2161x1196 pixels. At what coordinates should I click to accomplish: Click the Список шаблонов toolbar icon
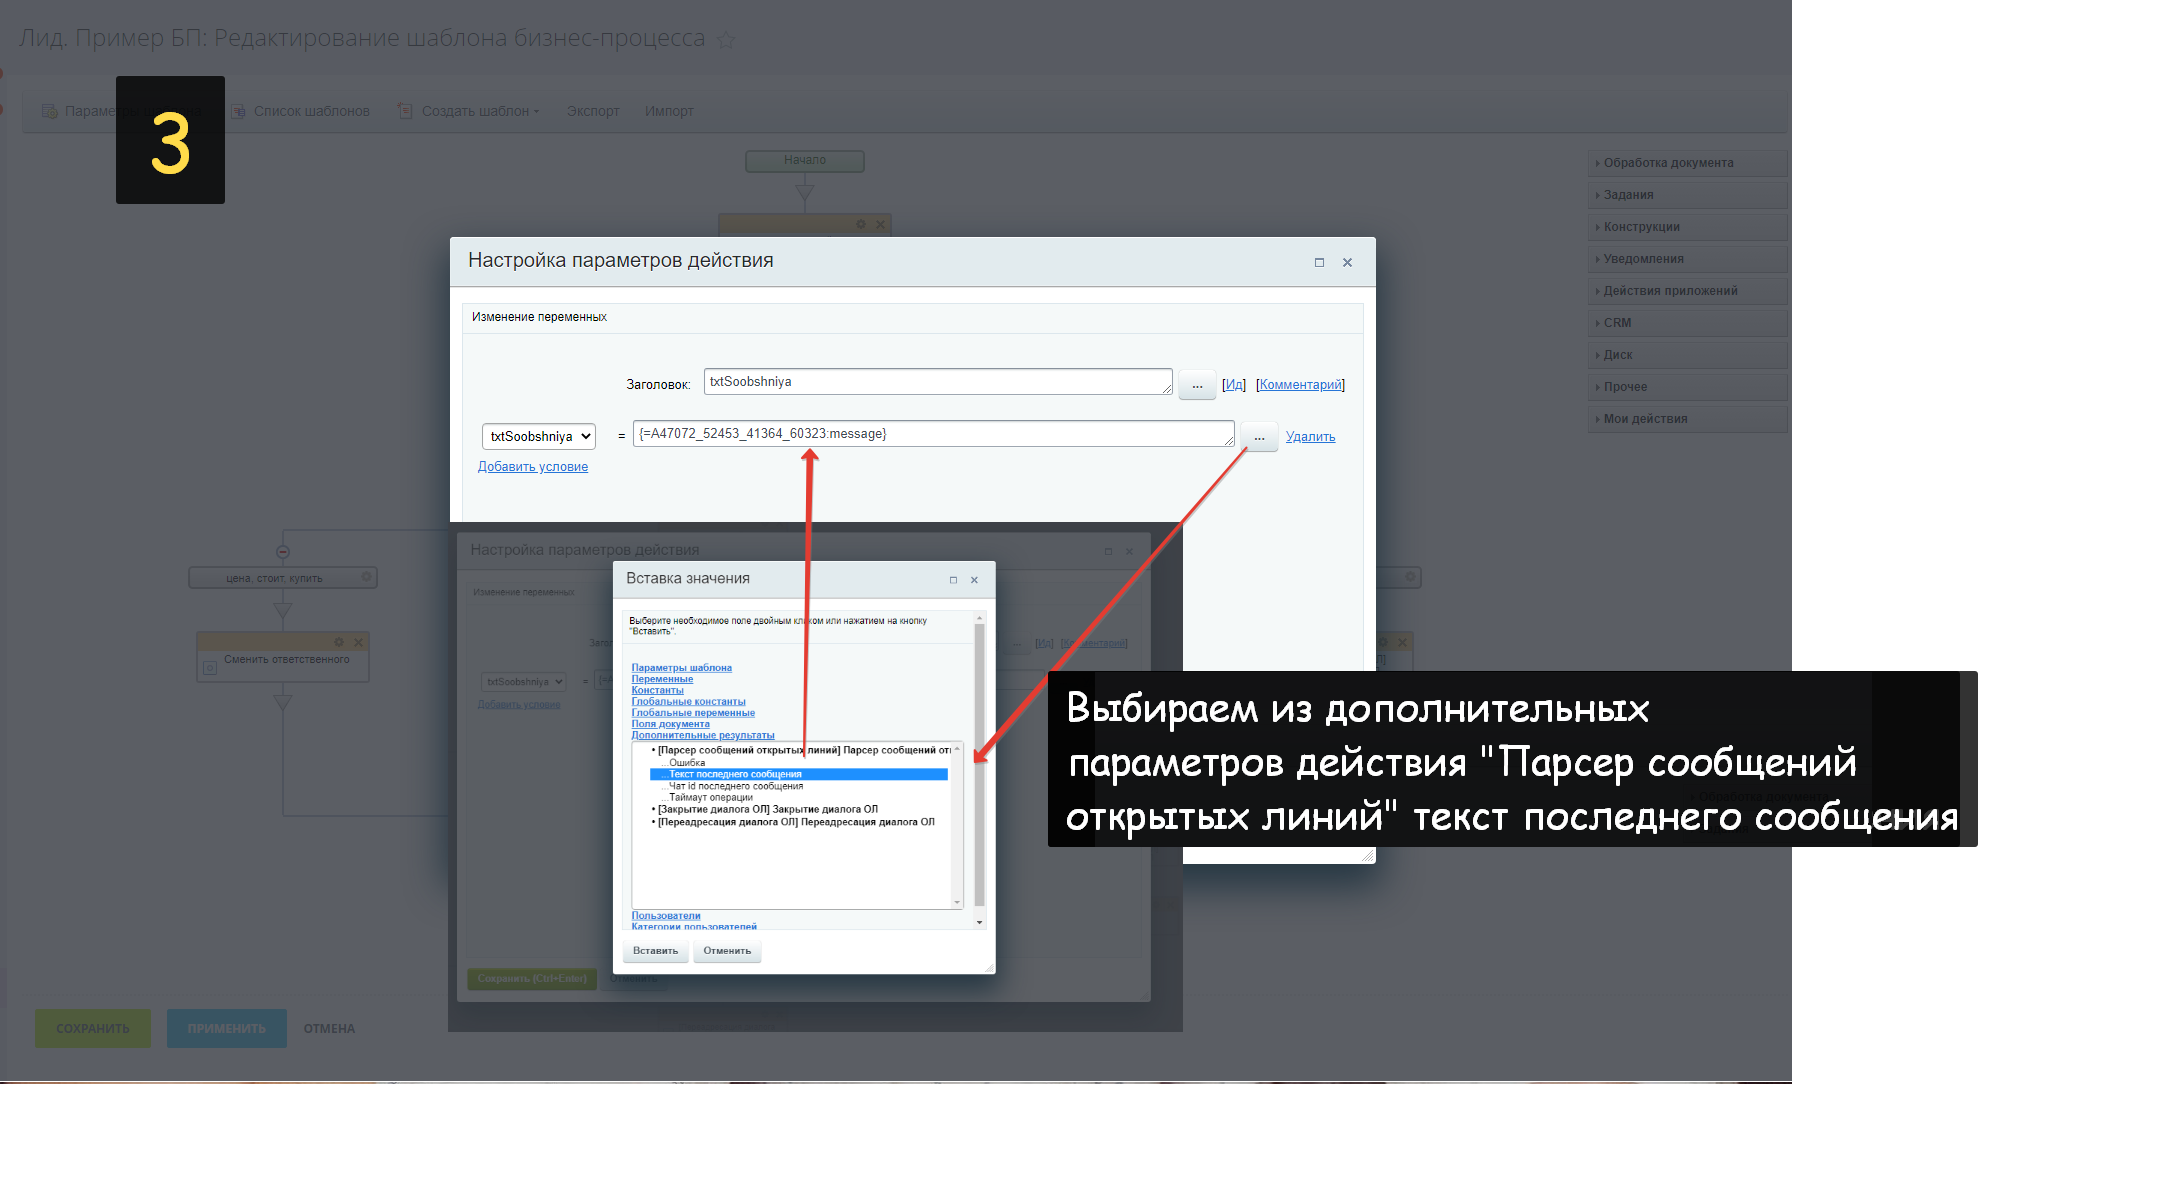(239, 111)
